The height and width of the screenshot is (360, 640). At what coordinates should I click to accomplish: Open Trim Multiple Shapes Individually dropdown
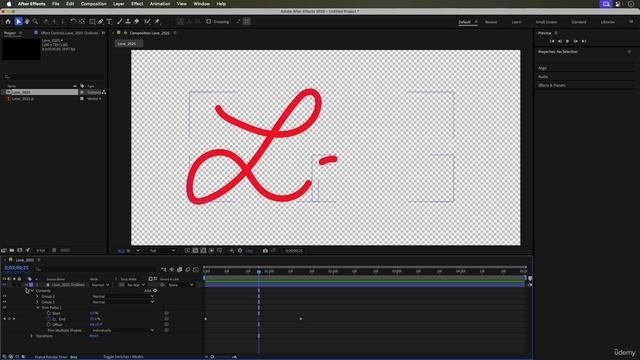[x=122, y=330]
